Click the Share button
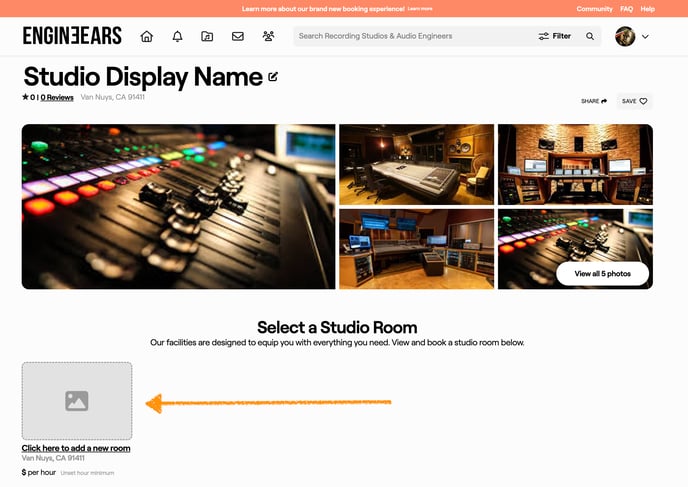688x487 pixels. (x=594, y=101)
